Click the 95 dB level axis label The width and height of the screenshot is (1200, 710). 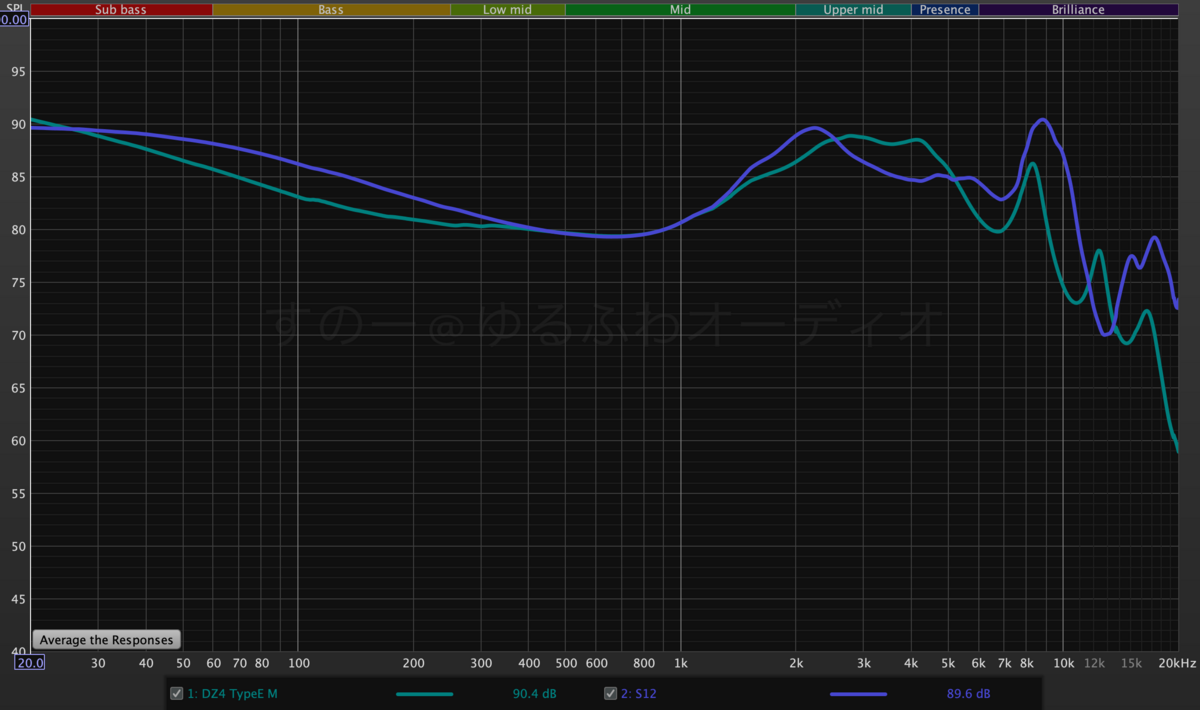tap(17, 72)
